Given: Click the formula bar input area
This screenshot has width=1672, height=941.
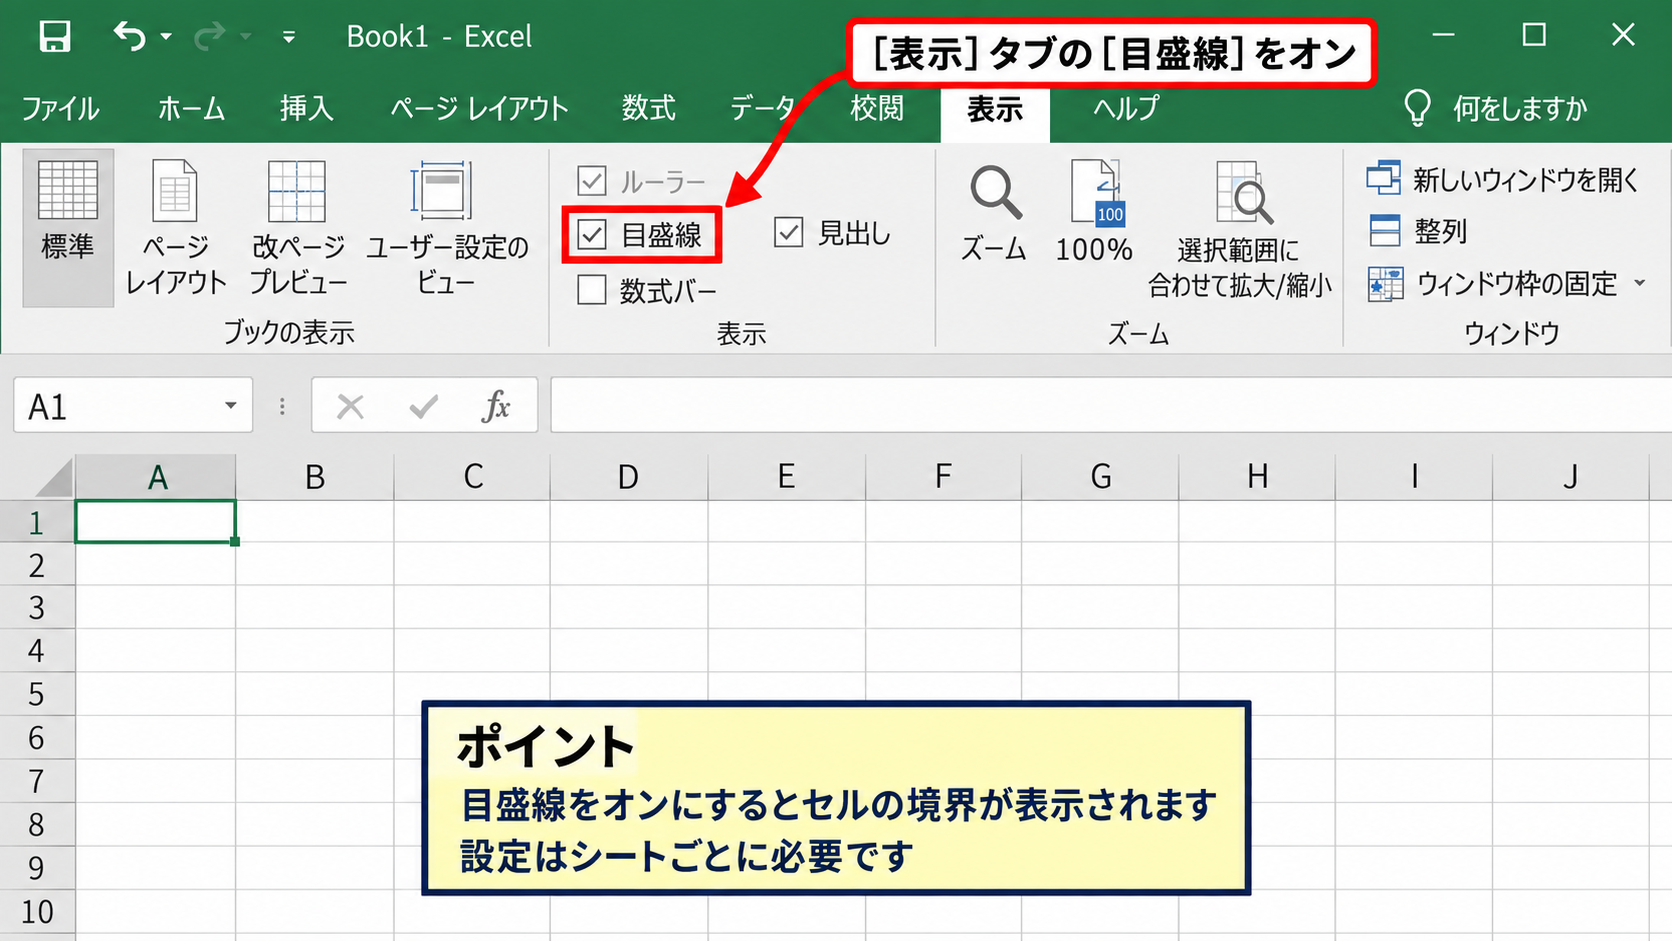Looking at the screenshot, I should (1110, 405).
